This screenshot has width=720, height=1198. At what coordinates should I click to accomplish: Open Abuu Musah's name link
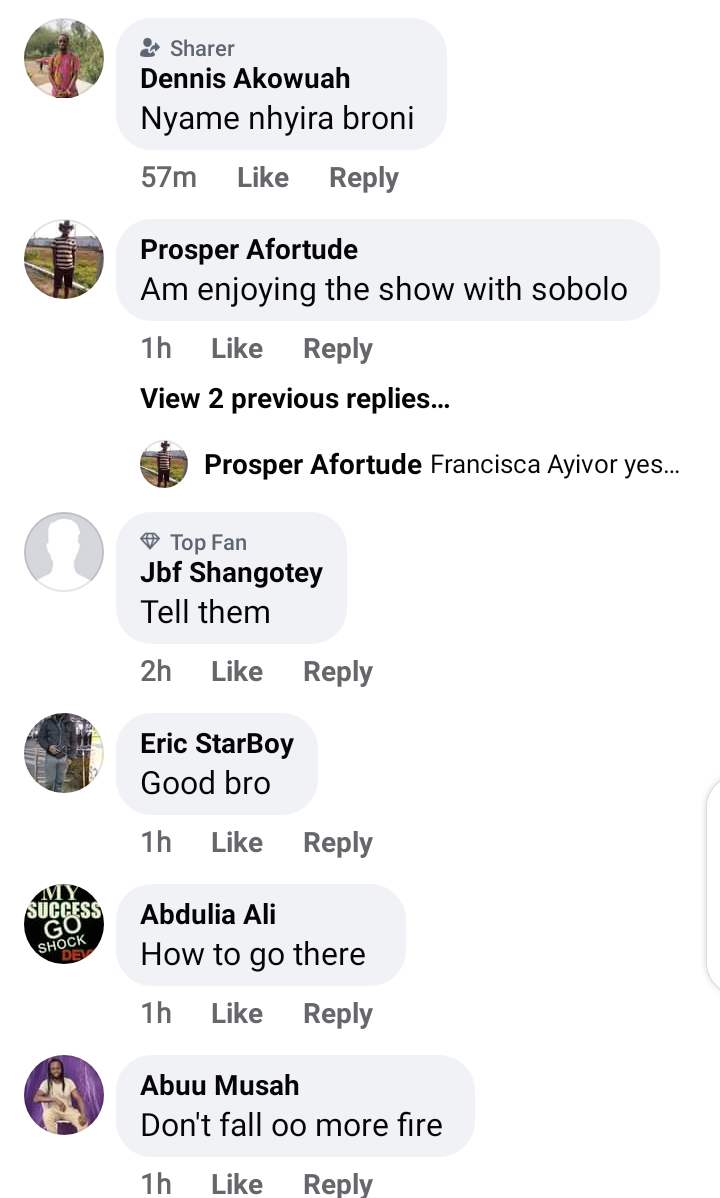click(219, 1085)
